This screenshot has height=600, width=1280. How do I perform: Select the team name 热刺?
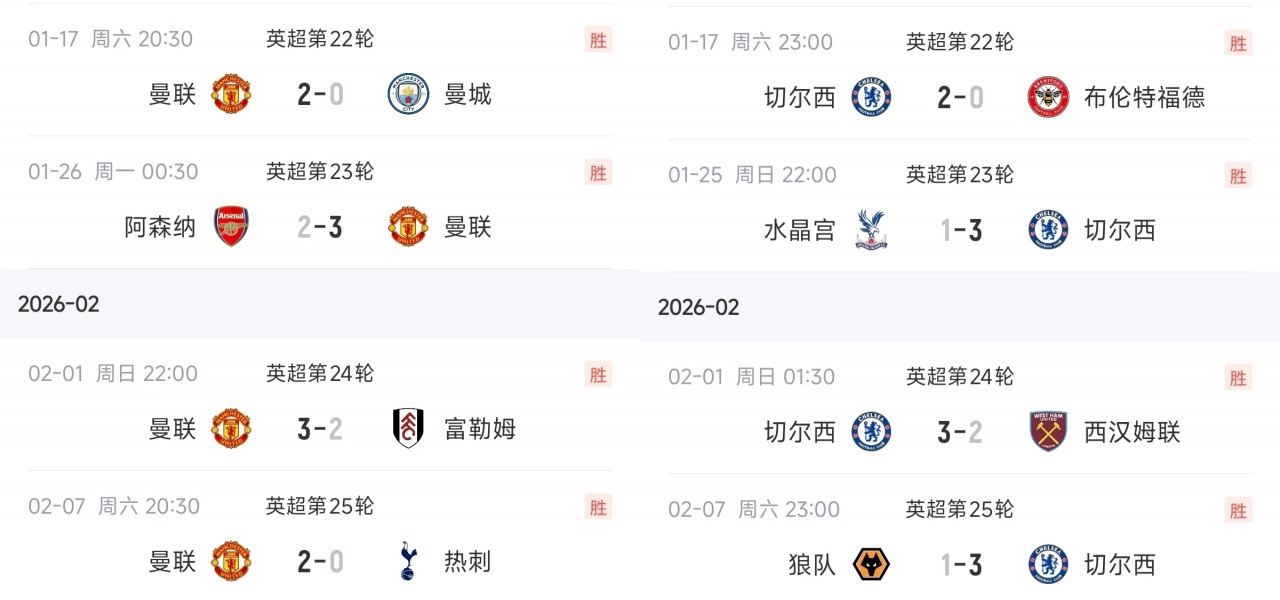click(467, 562)
